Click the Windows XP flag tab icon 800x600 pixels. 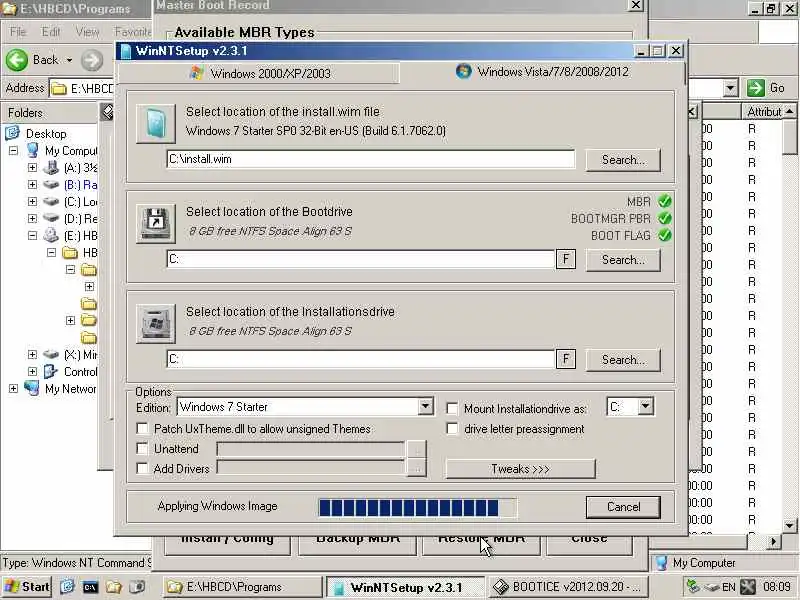click(197, 72)
